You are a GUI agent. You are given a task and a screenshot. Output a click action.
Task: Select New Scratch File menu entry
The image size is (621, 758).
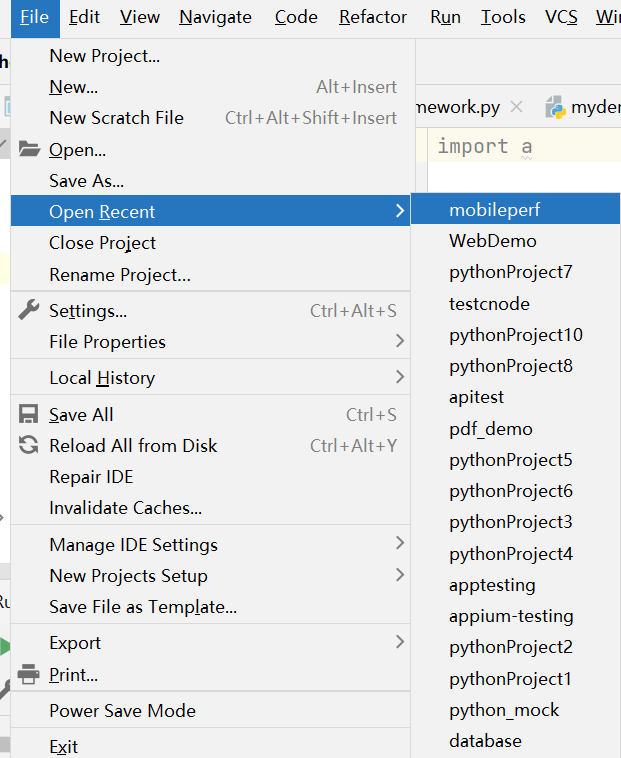pos(116,118)
